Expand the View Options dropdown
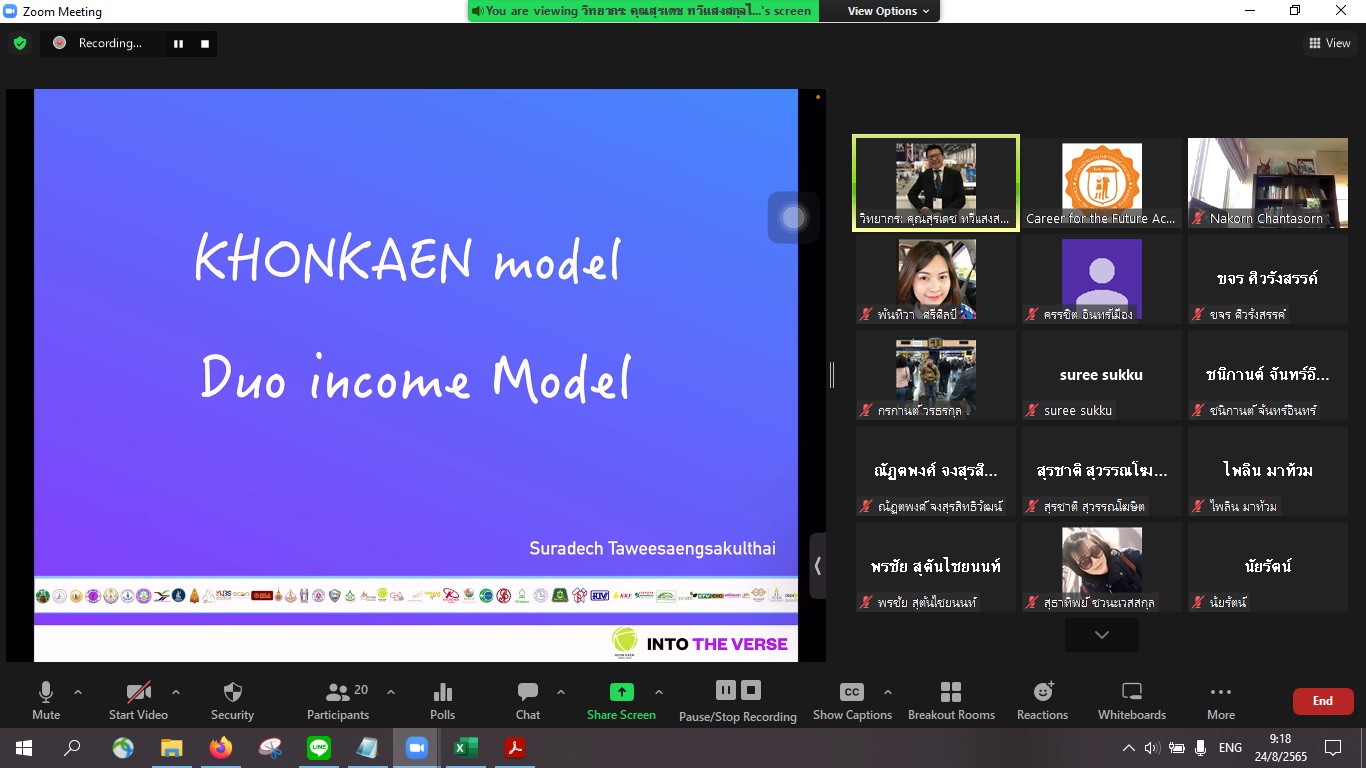 pos(888,11)
